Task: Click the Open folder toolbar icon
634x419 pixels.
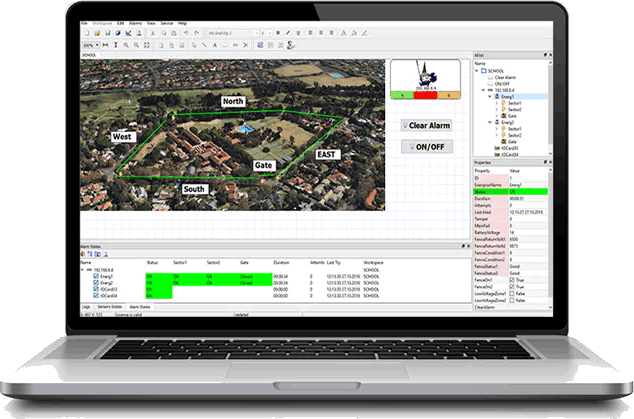Action: point(97,33)
